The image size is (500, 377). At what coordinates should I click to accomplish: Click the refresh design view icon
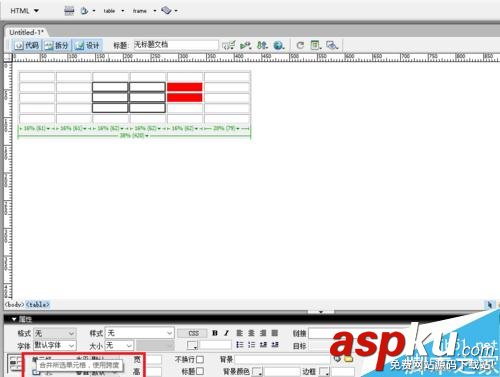300,45
